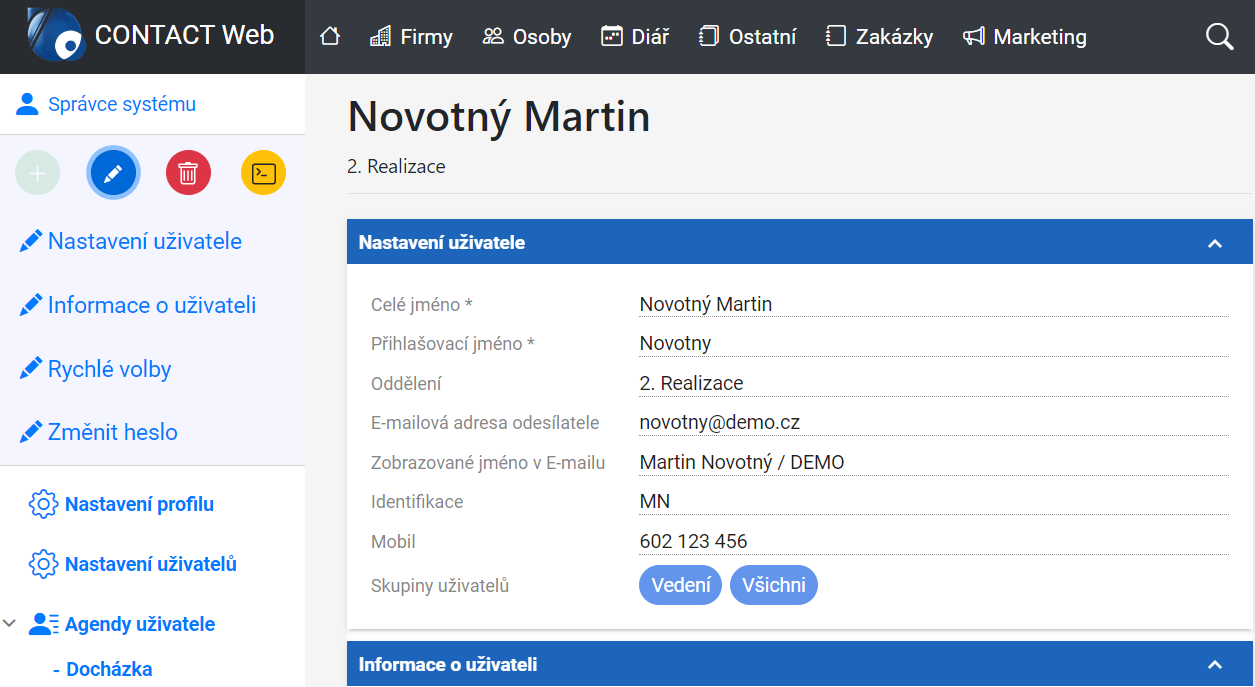1255x687 pixels.
Task: Click the Agendy uživatele person-list icon
Action: [x=44, y=624]
